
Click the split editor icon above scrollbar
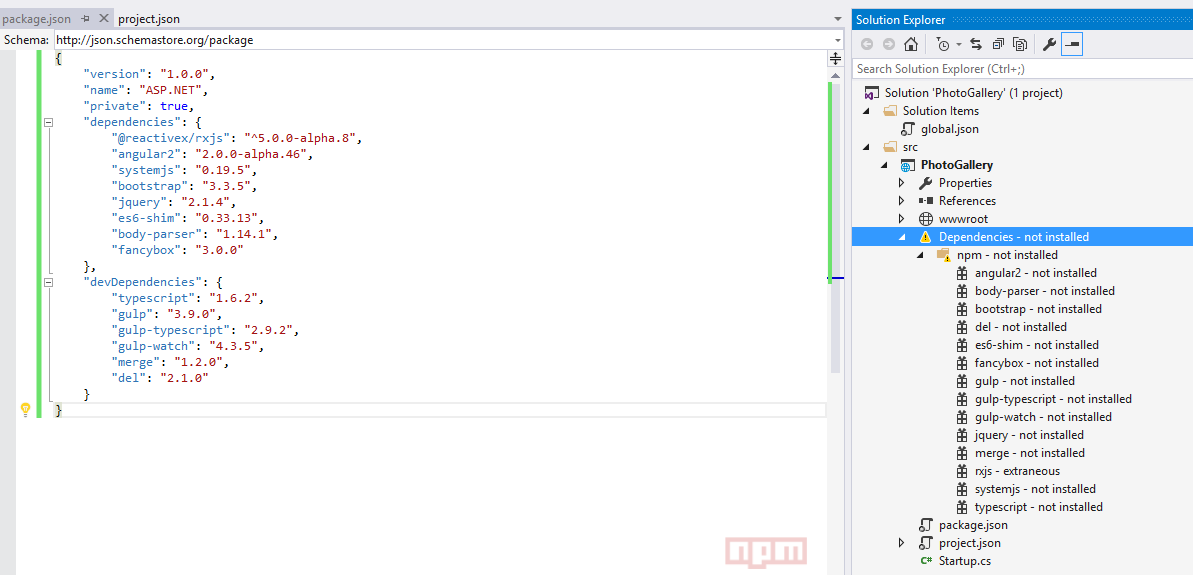(835, 59)
